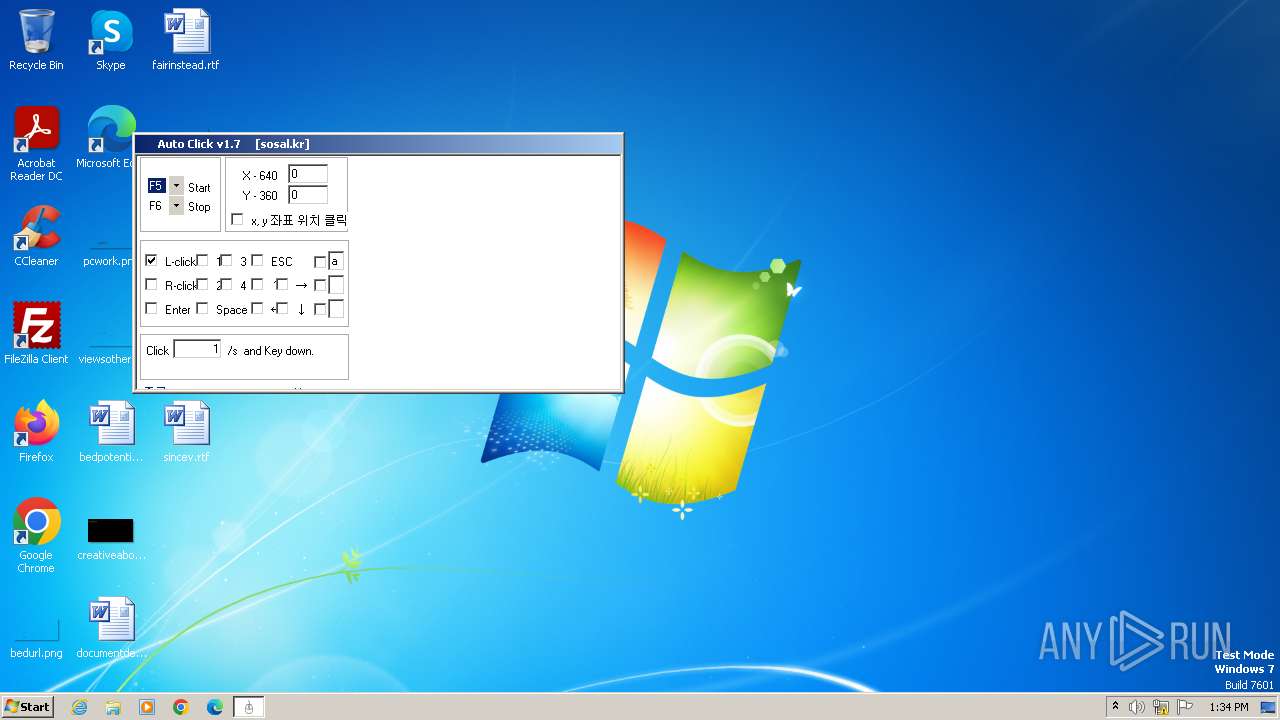Uncheck the L-click checkbox

(x=151, y=261)
